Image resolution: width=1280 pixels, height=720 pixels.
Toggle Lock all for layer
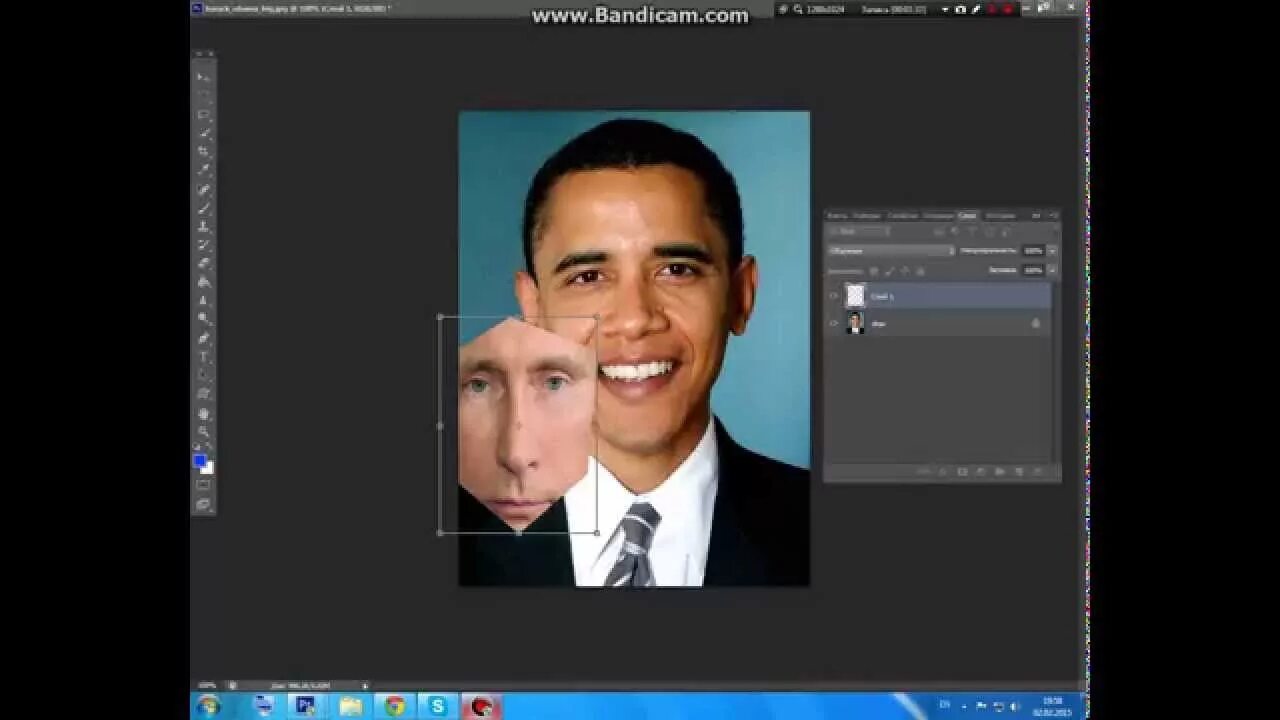point(921,271)
